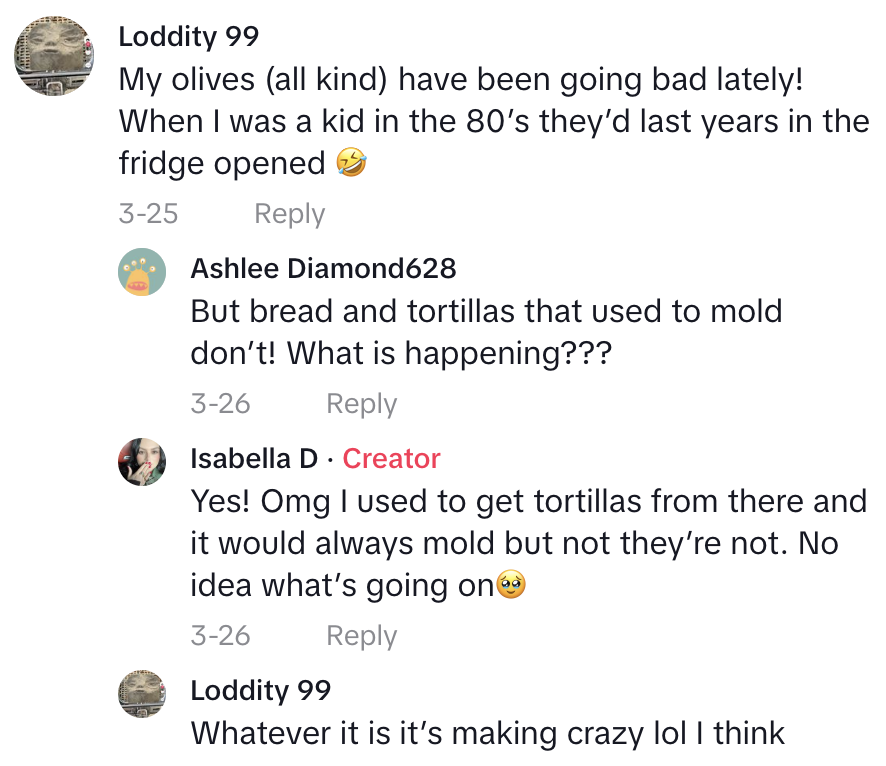Reply to Loddity 99's olives comment
The image size is (886, 766).
pos(289,214)
